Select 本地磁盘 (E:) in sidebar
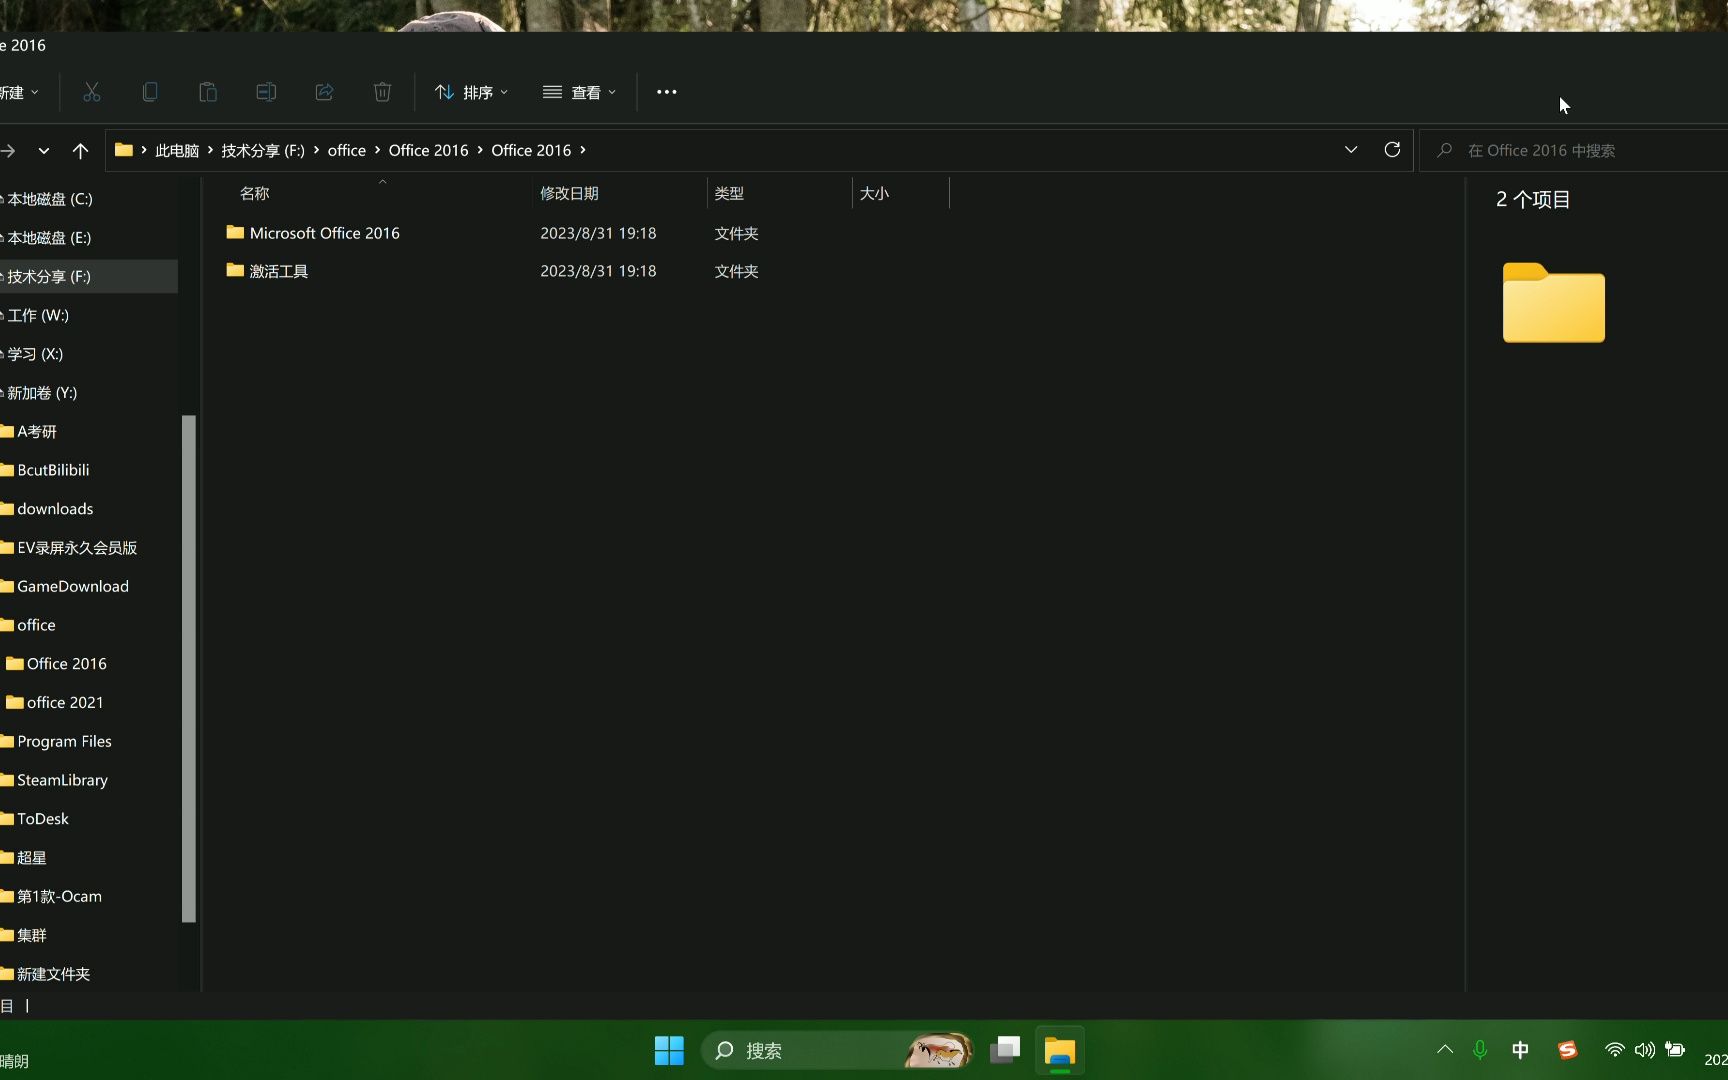Viewport: 1728px width, 1080px height. (x=49, y=238)
